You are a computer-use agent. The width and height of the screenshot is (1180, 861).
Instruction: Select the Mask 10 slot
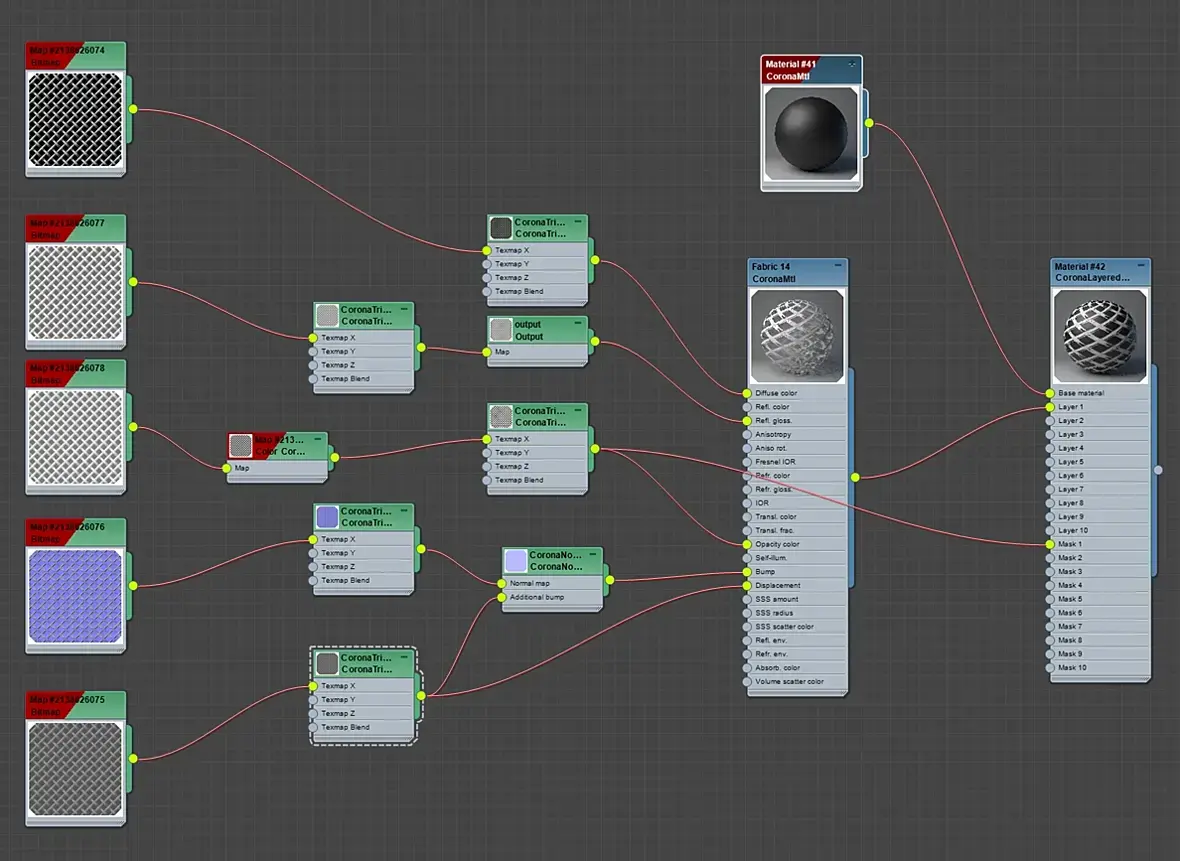[x=1099, y=668]
